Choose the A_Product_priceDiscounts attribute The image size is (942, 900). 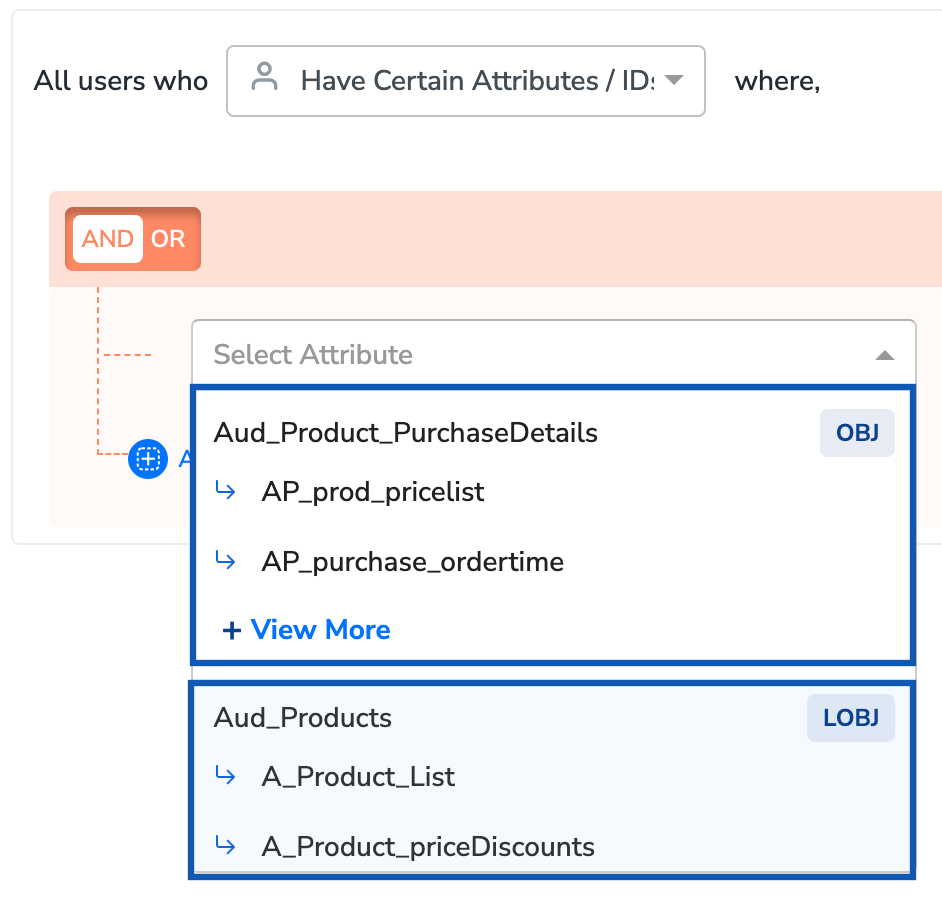click(x=428, y=847)
